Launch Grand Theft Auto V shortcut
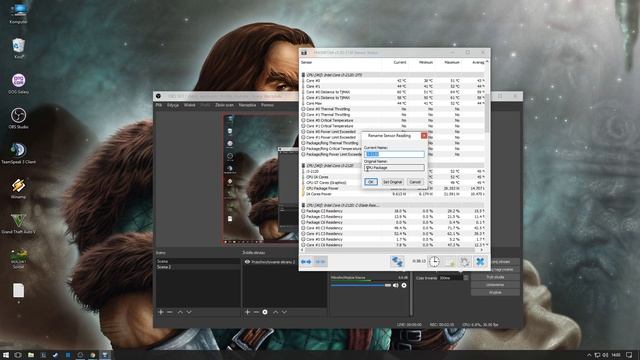 pos(18,224)
